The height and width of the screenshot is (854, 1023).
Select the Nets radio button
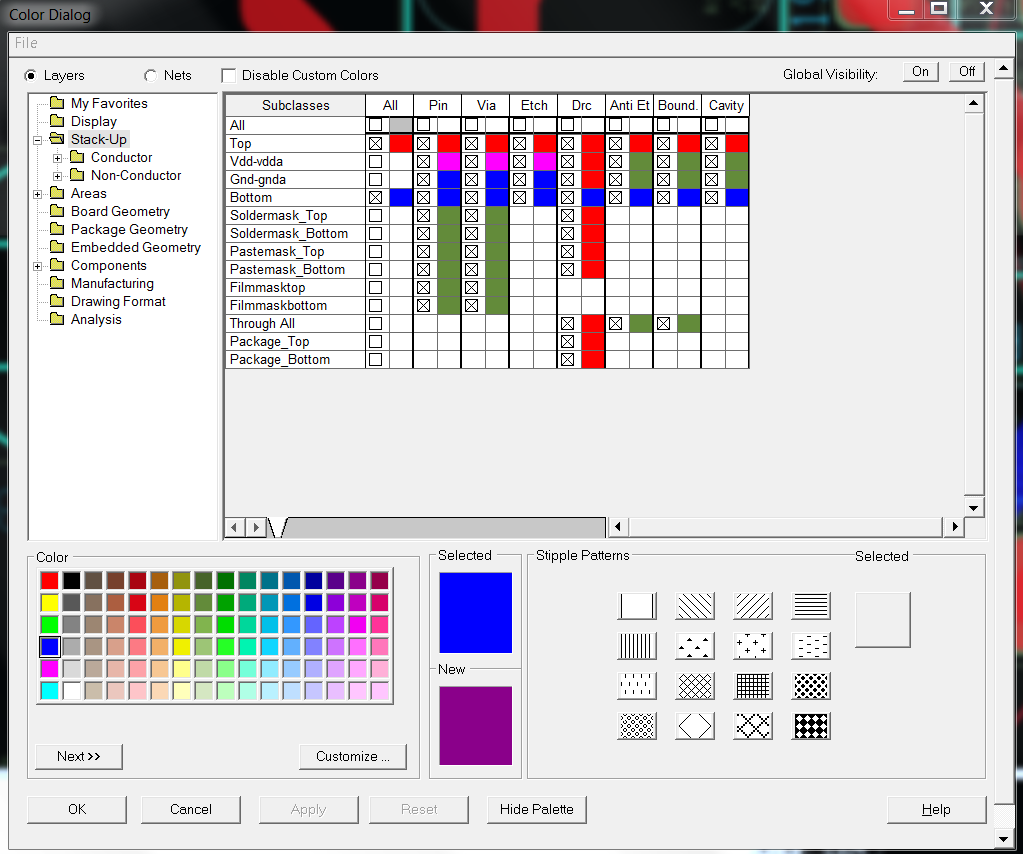(151, 75)
